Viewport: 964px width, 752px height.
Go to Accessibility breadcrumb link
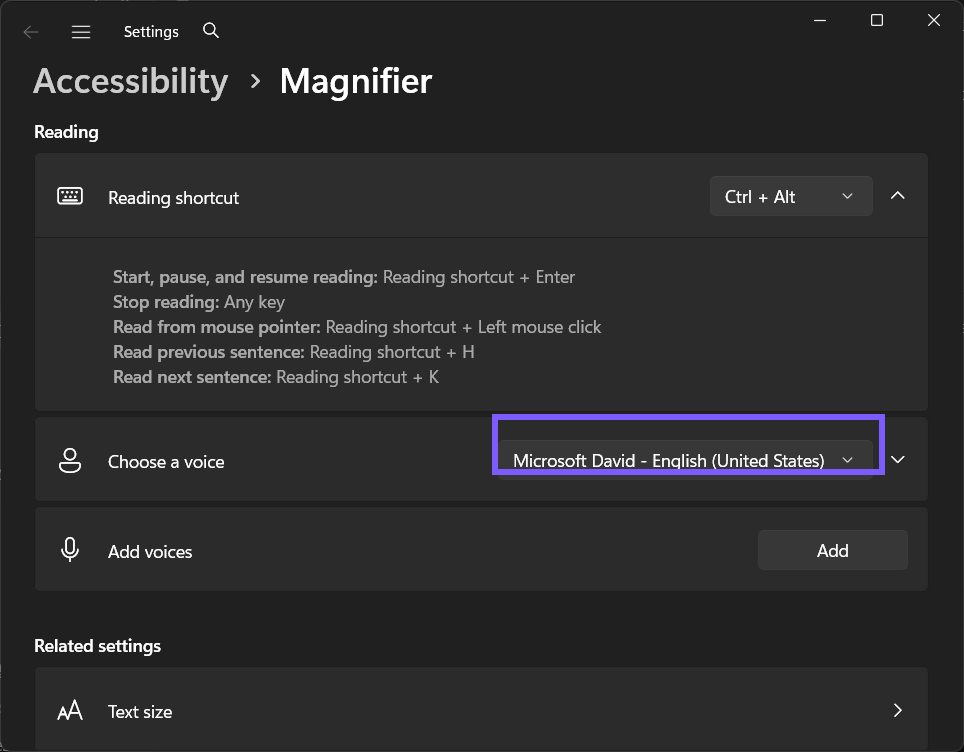130,81
